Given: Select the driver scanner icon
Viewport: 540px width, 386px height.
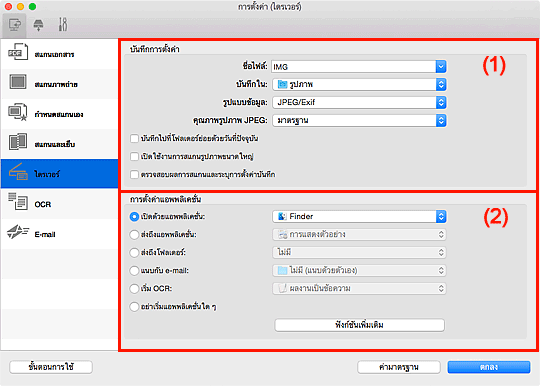Looking at the screenshot, I should tap(18, 171).
